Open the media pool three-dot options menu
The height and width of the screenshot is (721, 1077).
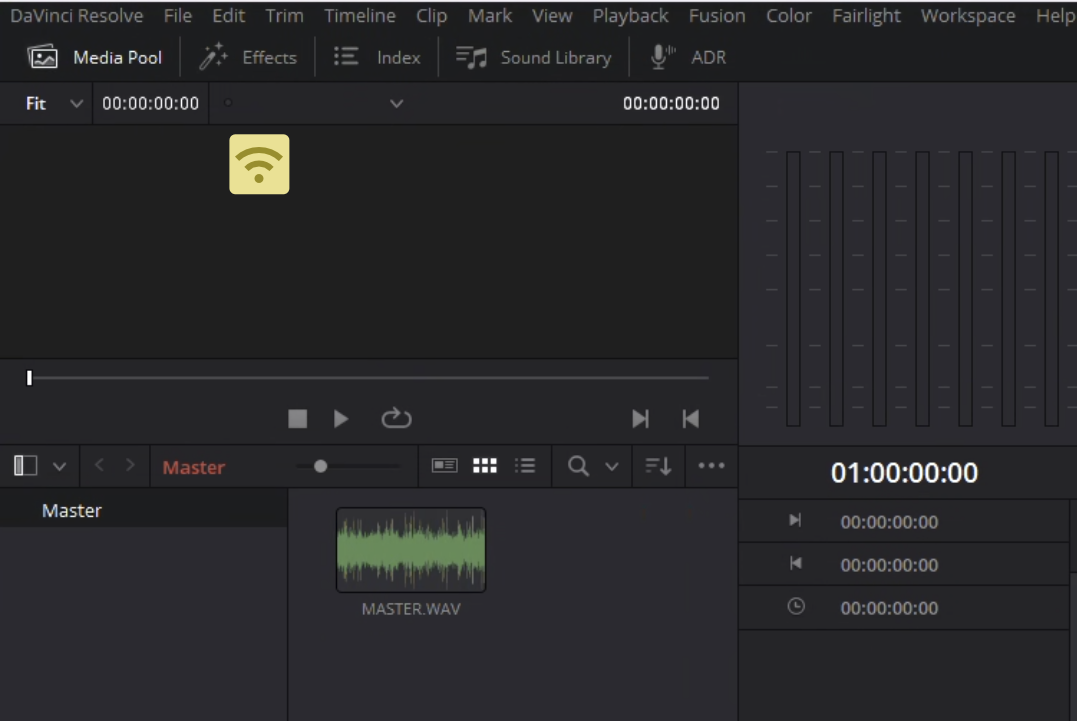click(712, 466)
